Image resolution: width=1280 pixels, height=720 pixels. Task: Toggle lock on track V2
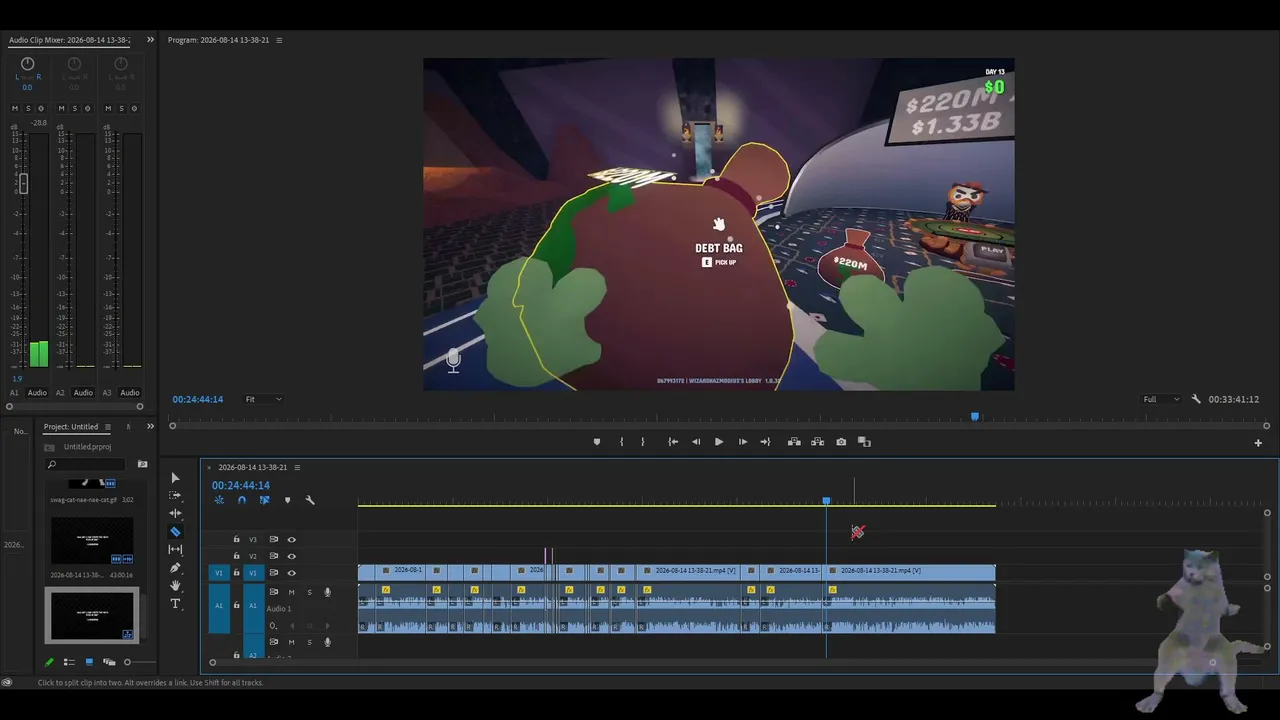[236, 556]
